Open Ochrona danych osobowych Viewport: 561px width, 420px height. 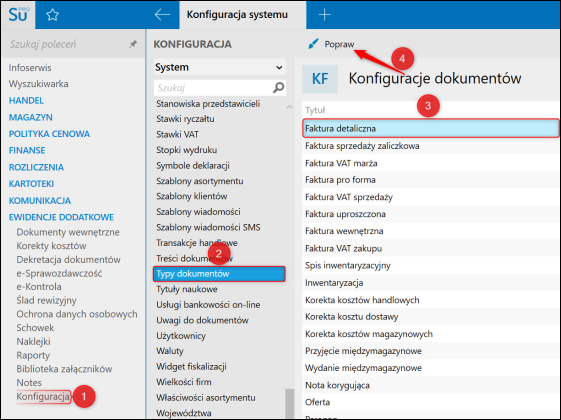pos(77,314)
